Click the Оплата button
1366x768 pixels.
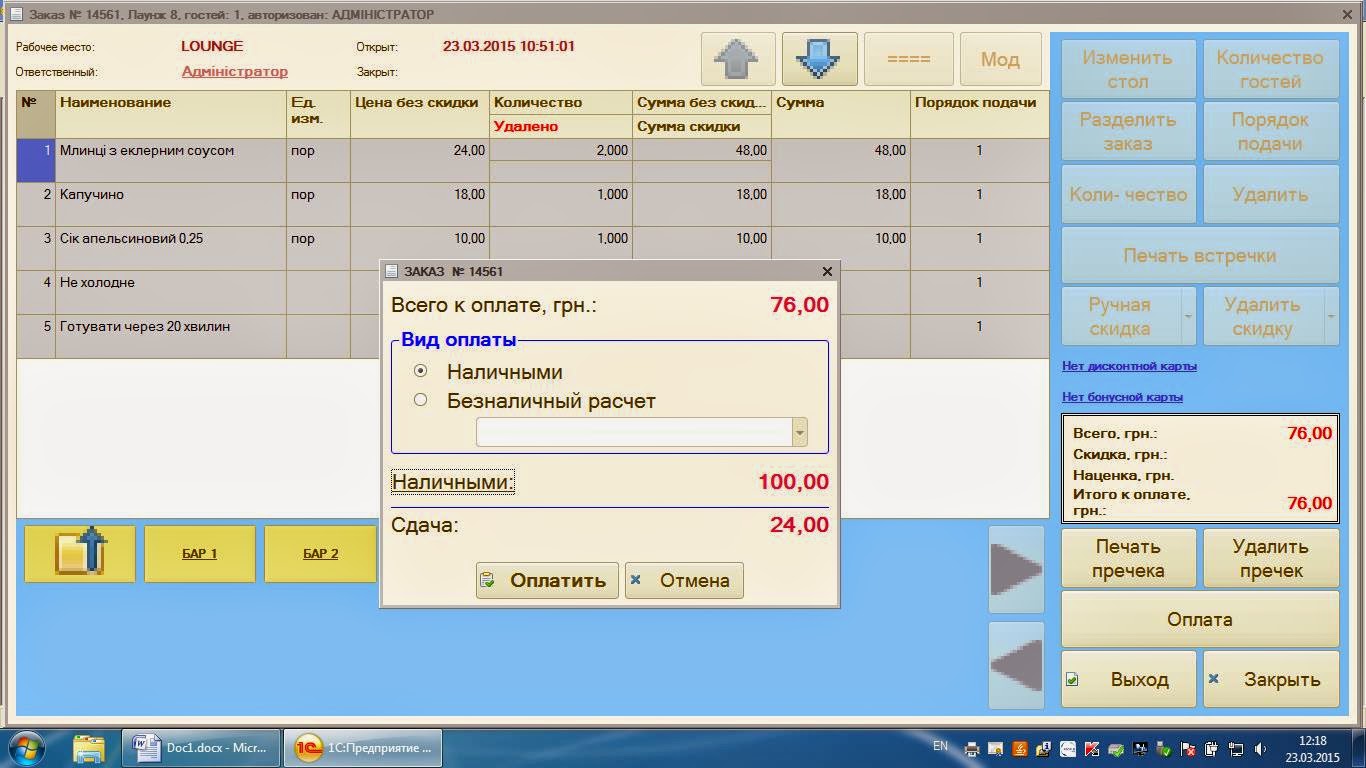[x=1199, y=619]
